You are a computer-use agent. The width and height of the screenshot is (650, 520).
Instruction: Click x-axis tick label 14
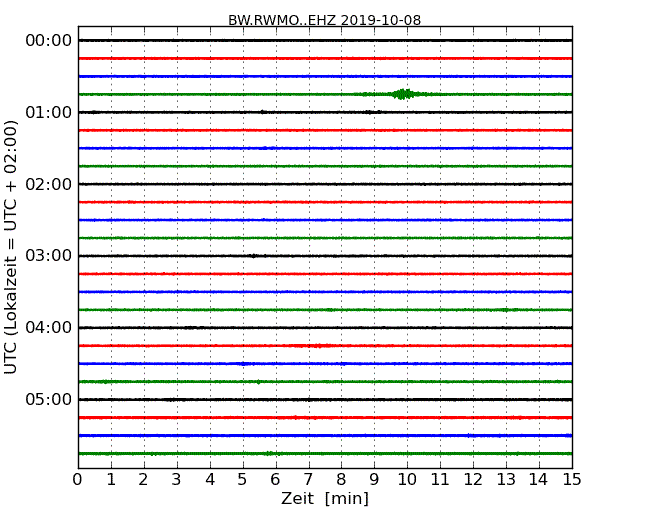(539, 480)
